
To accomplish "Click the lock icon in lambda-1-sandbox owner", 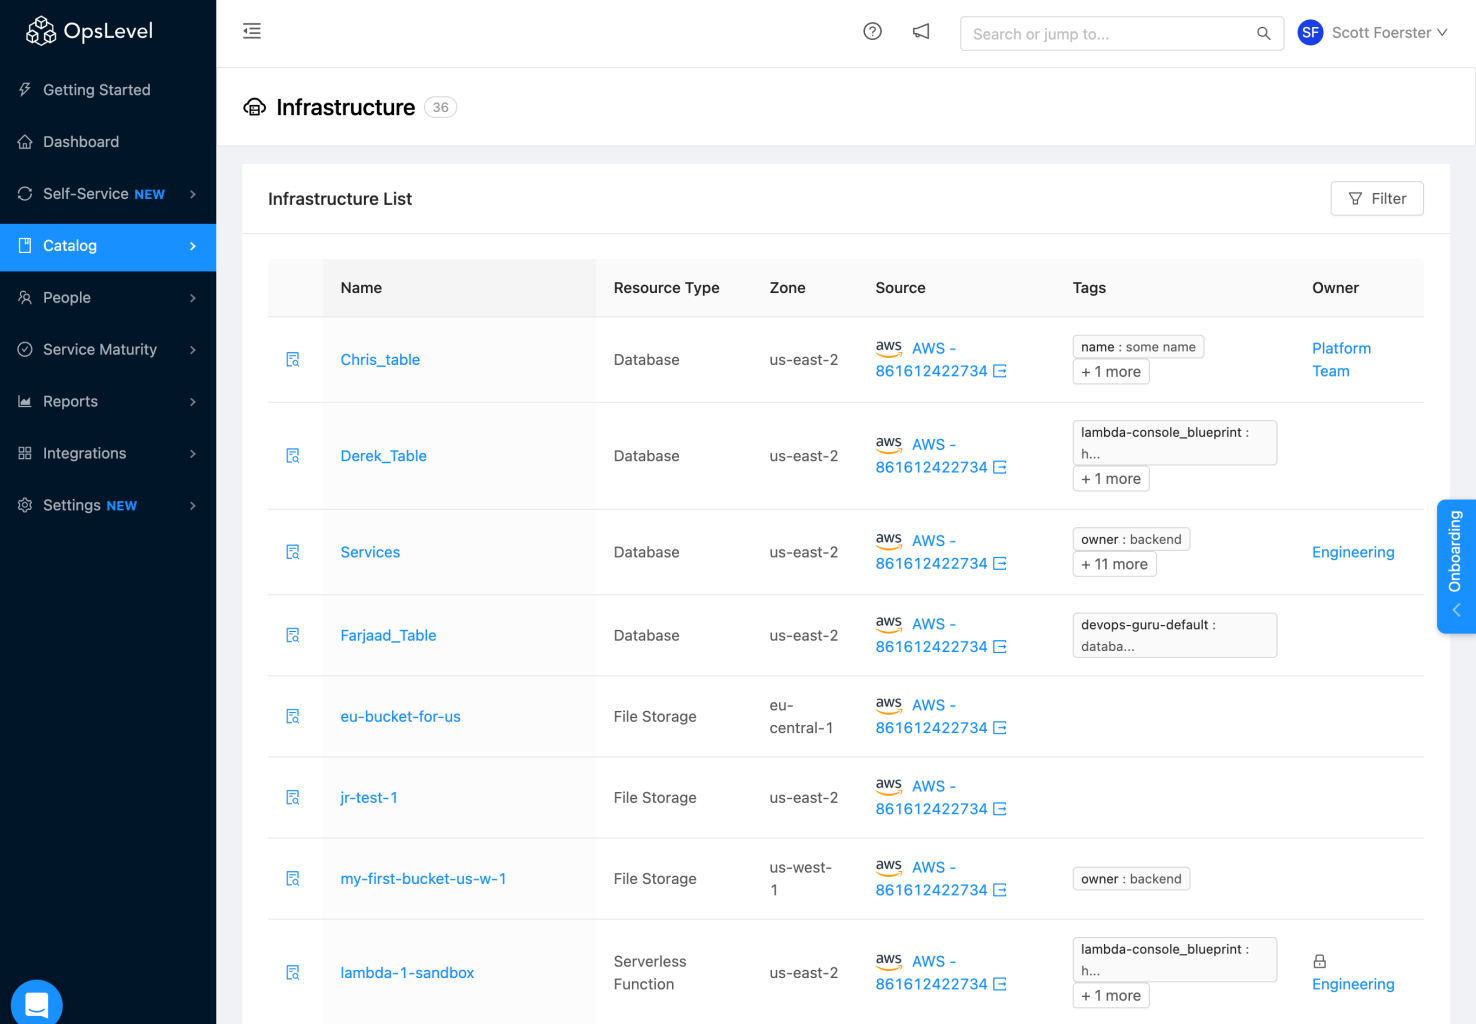I will tap(1320, 961).
